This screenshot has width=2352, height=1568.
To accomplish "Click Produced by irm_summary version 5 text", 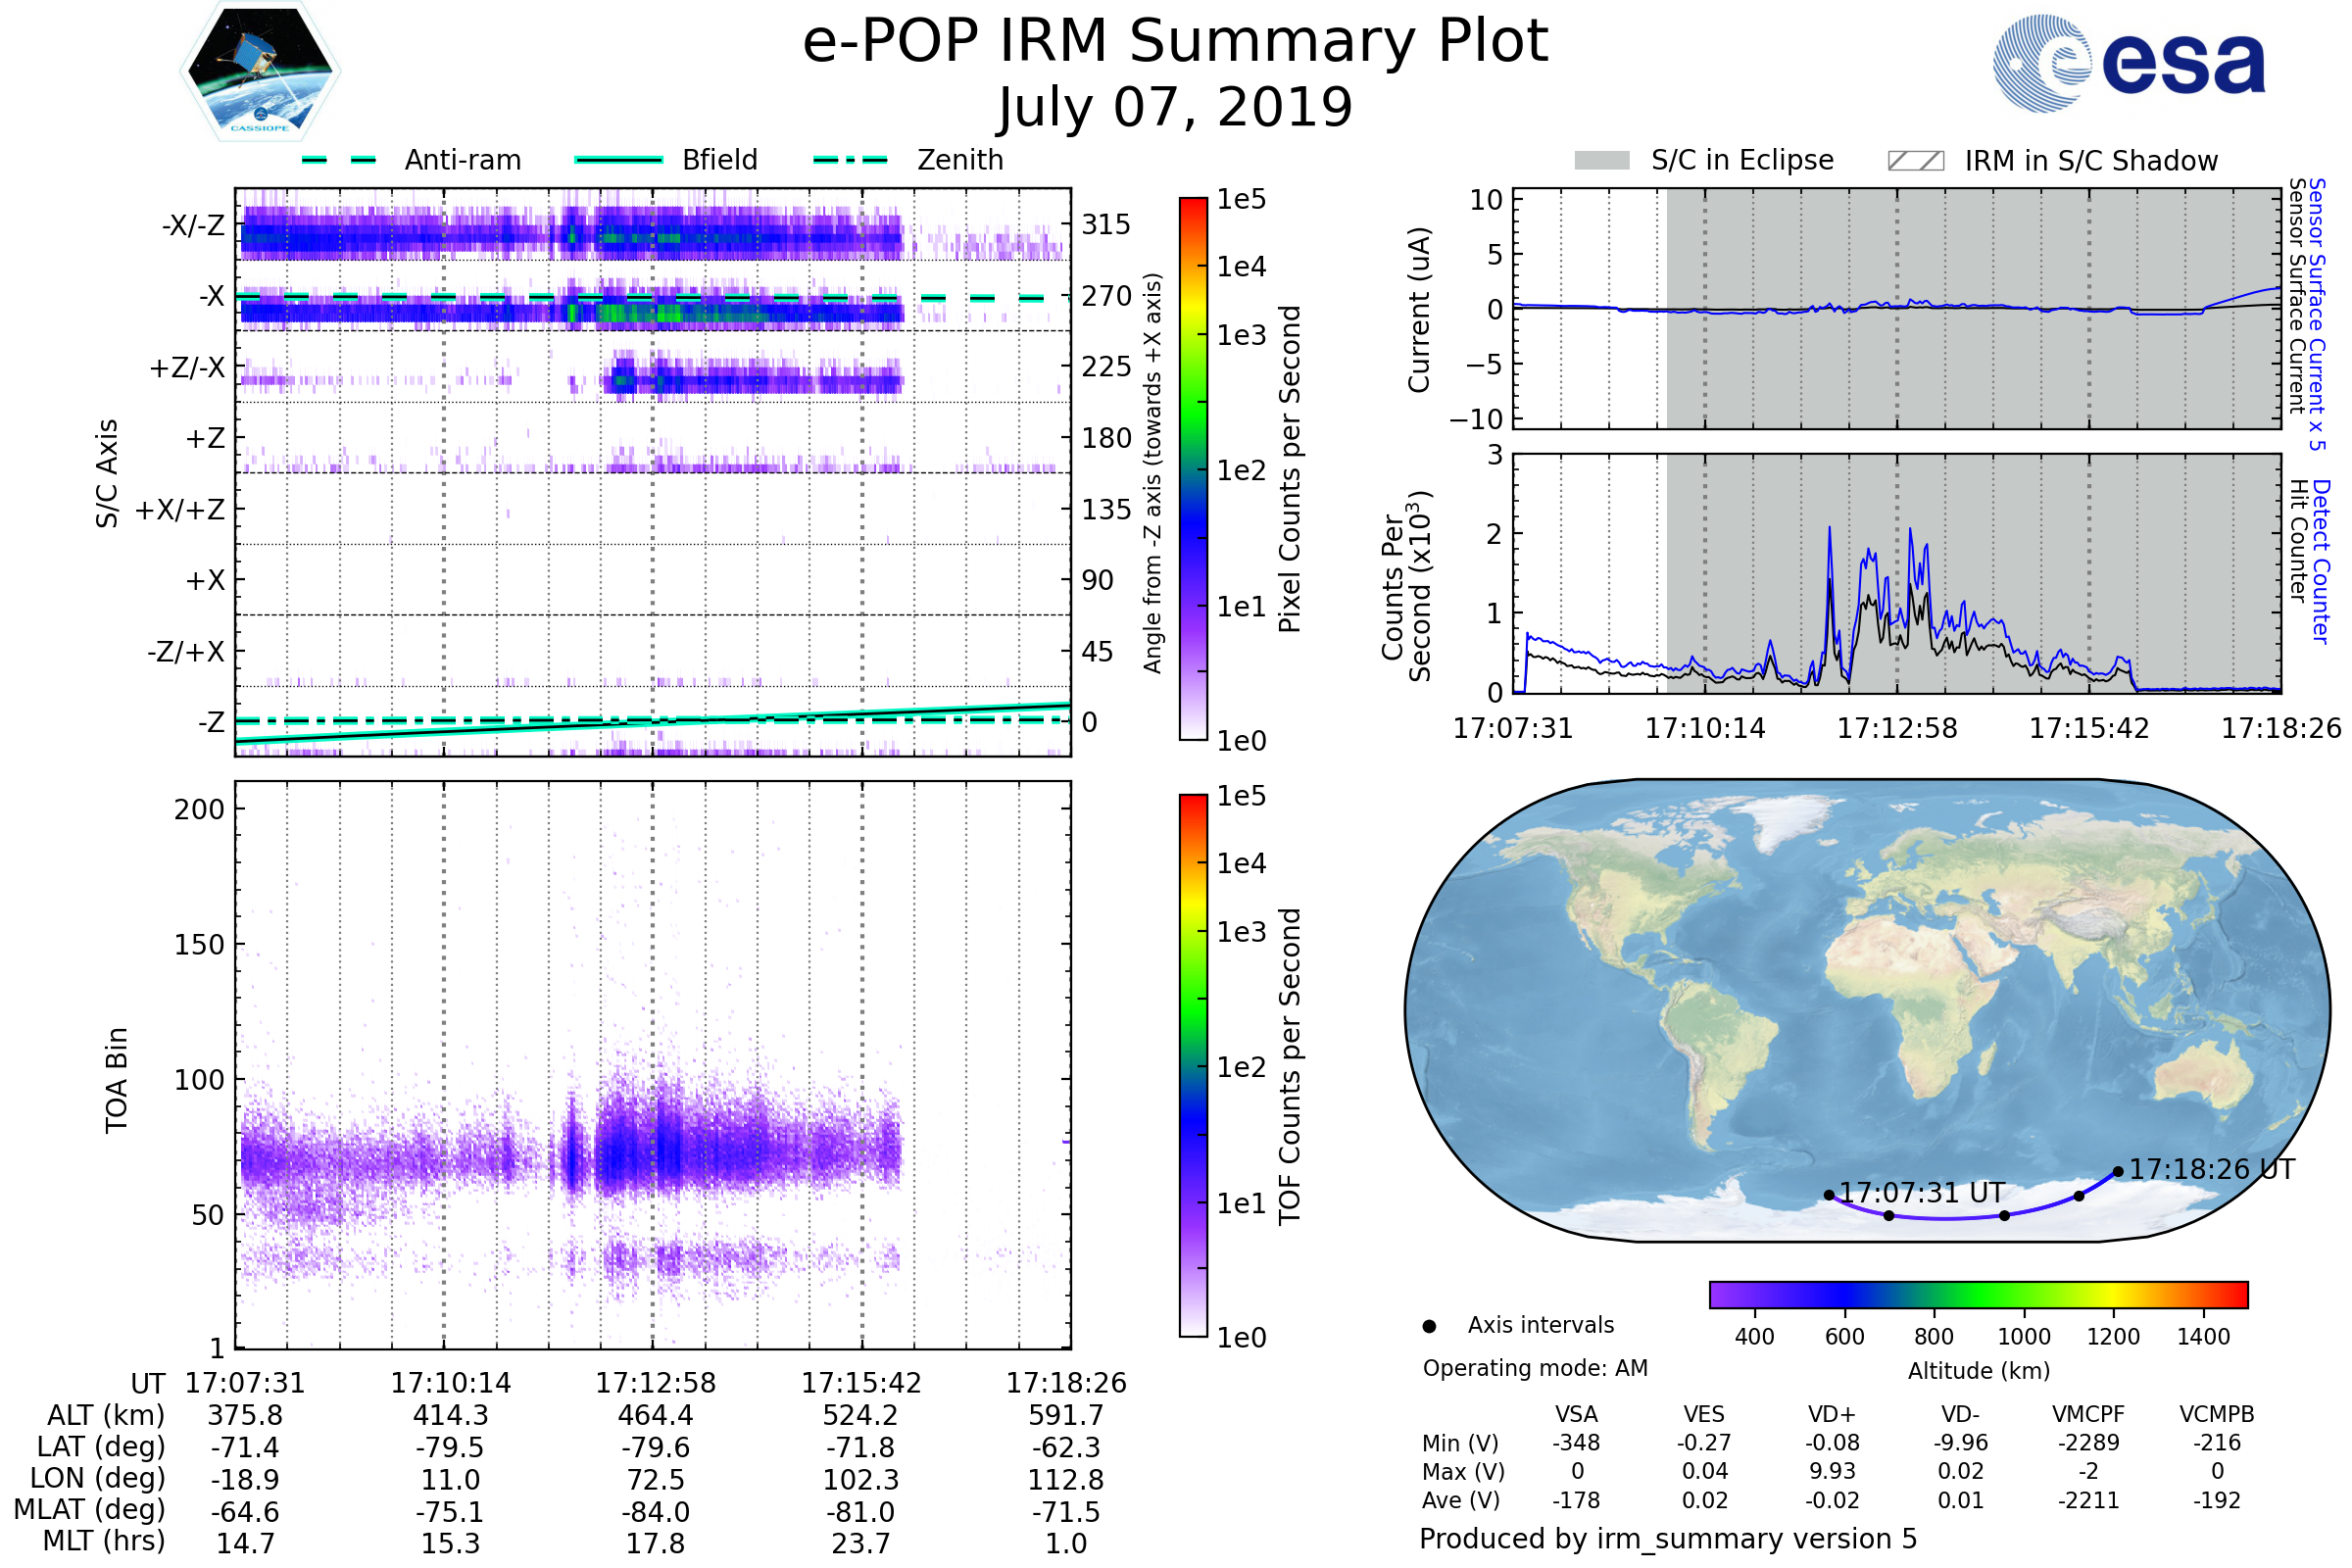I will [1668, 1539].
